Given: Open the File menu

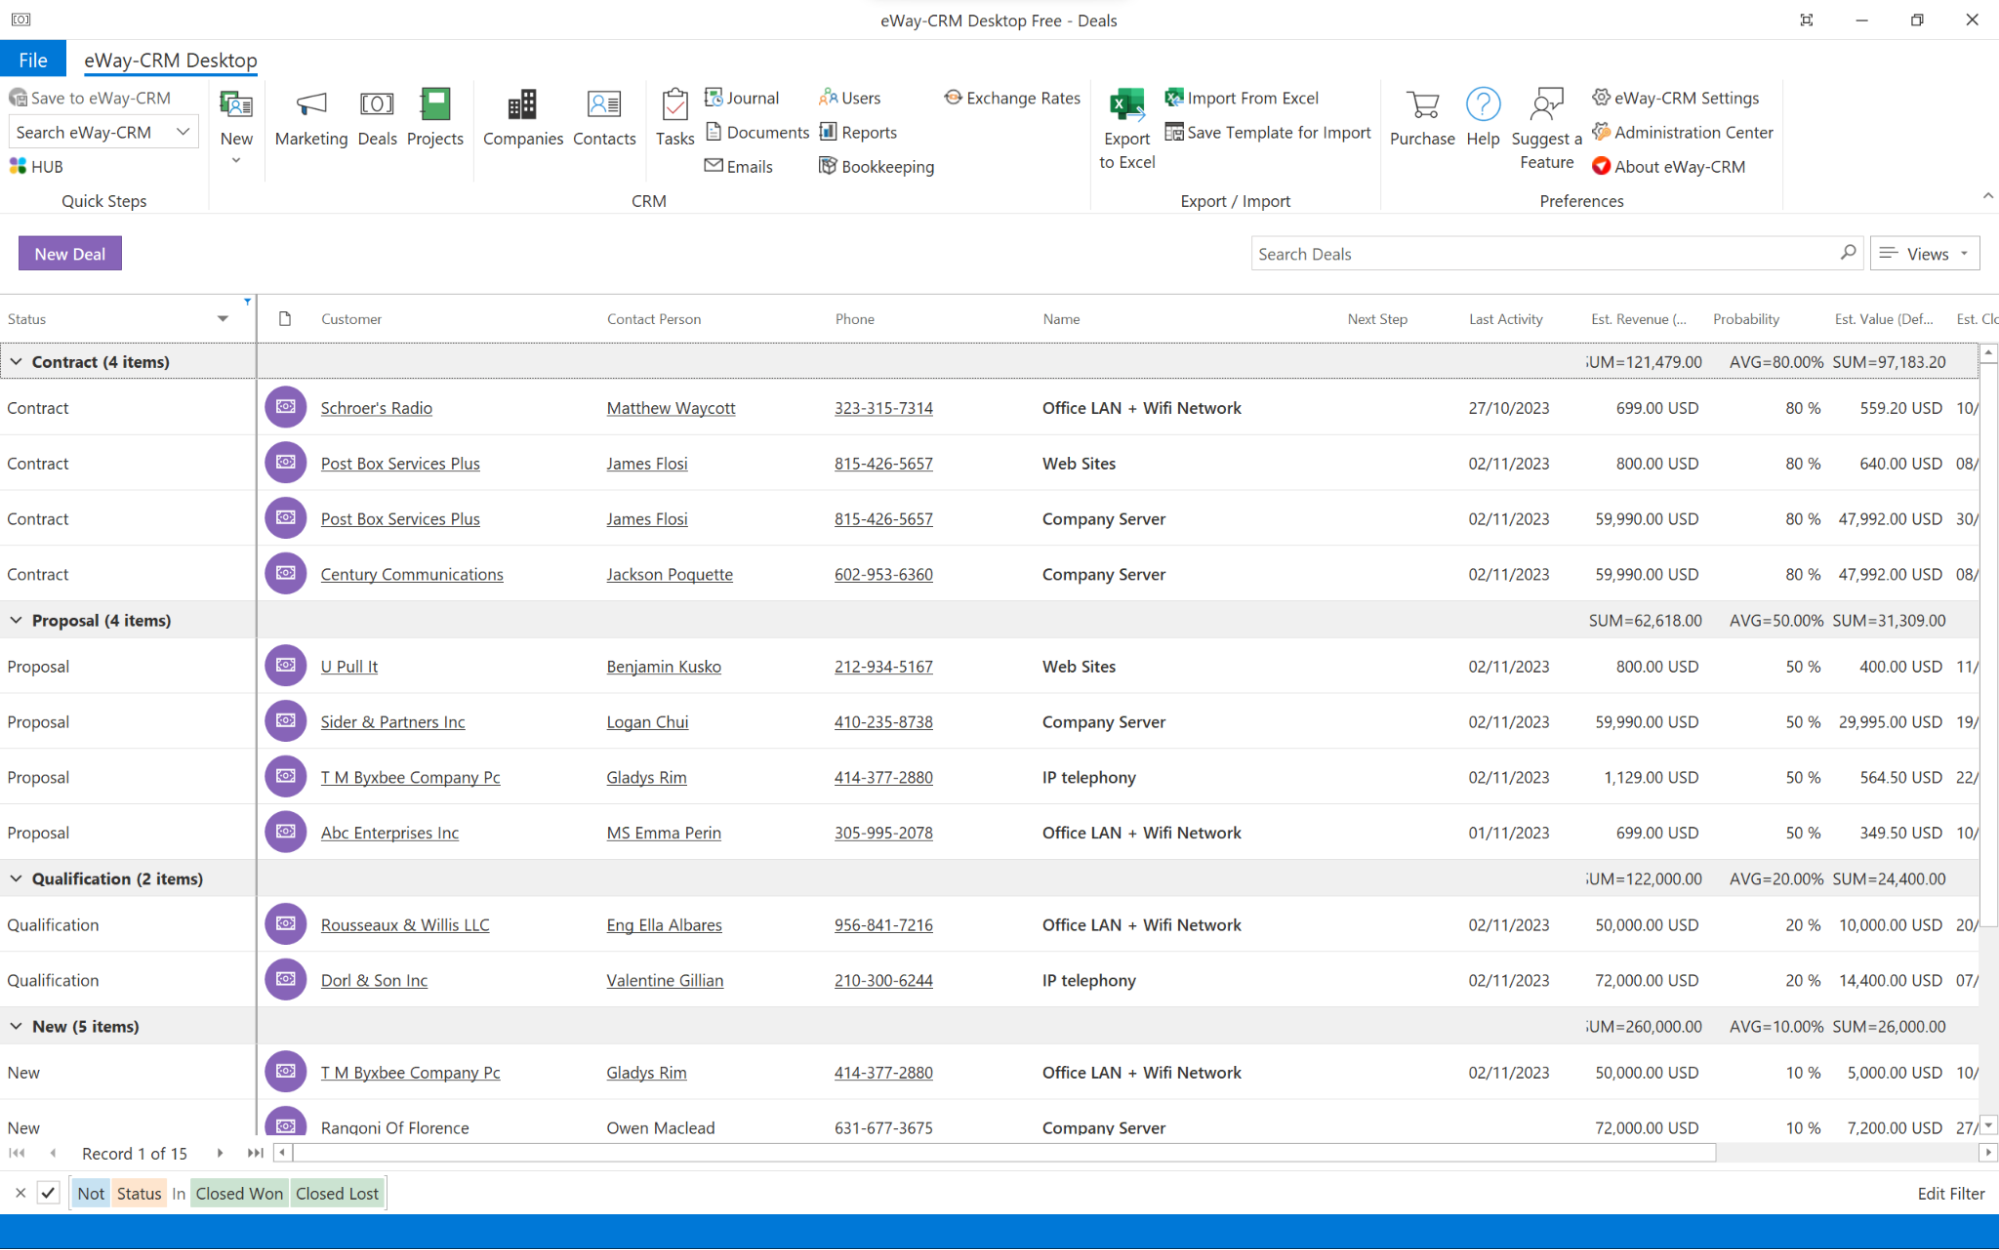Looking at the screenshot, I should [32, 58].
